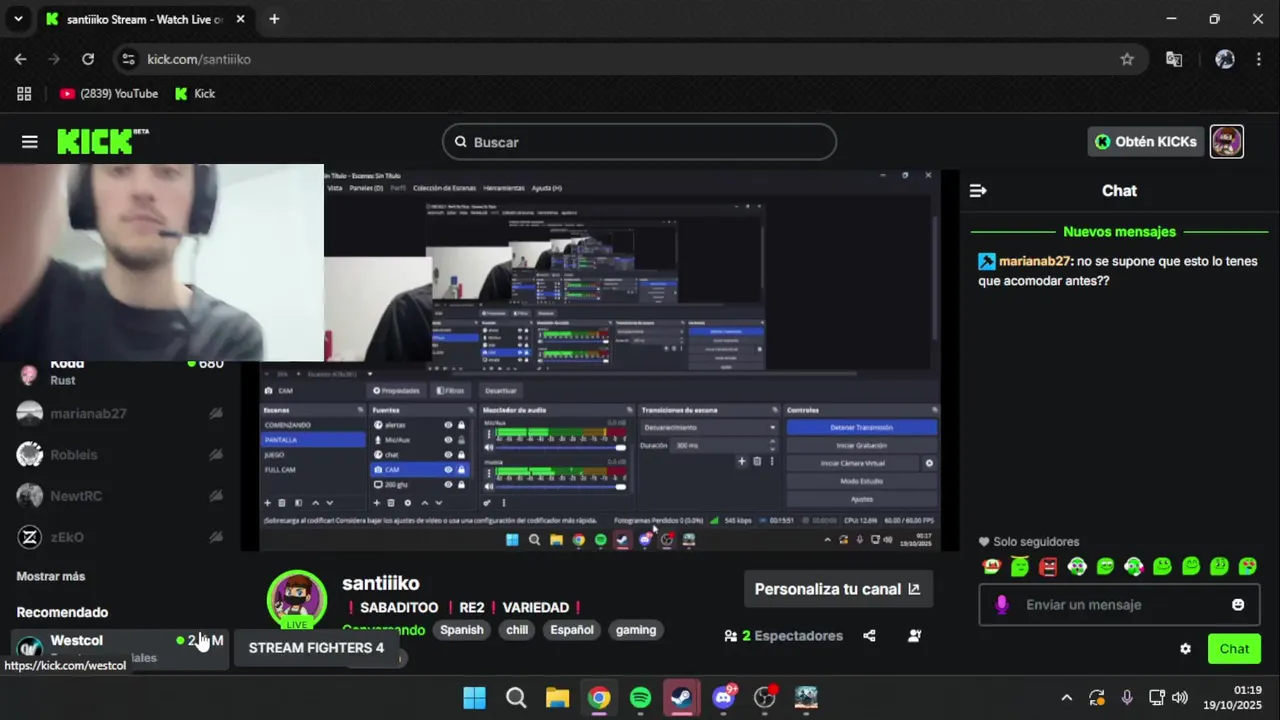Viewport: 1280px width, 720px height.
Task: Click the person icon right of share
Action: pyautogui.click(x=914, y=636)
